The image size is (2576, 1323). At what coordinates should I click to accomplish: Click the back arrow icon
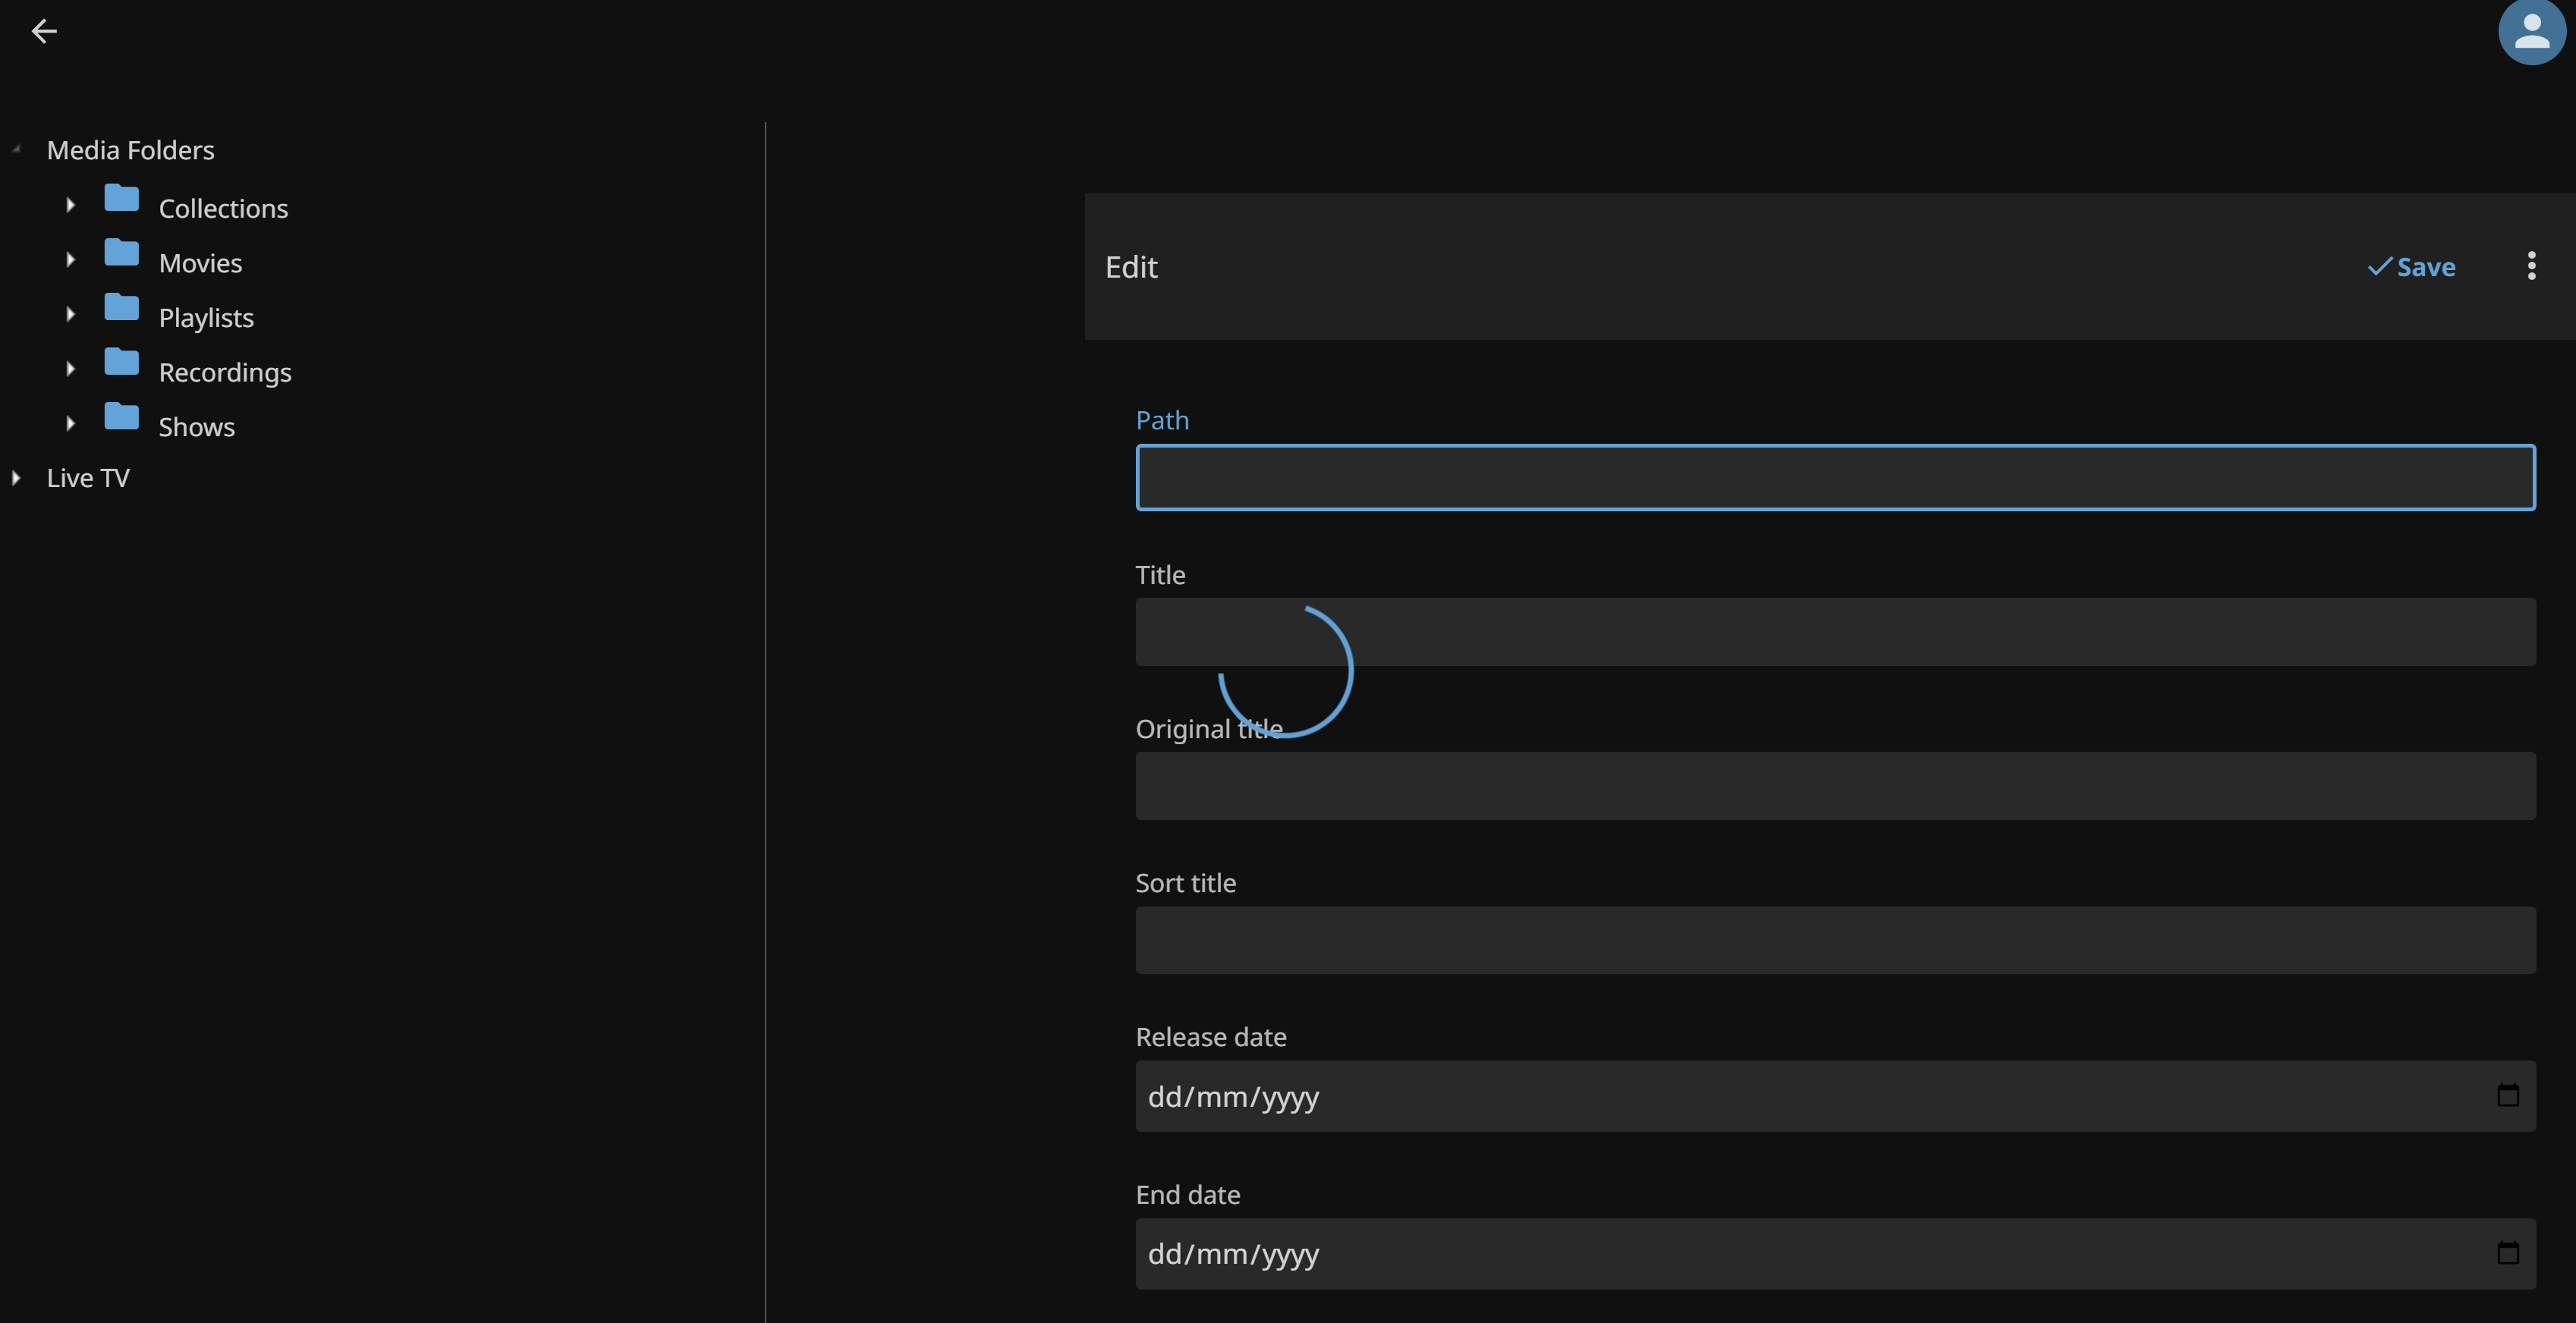click(44, 32)
